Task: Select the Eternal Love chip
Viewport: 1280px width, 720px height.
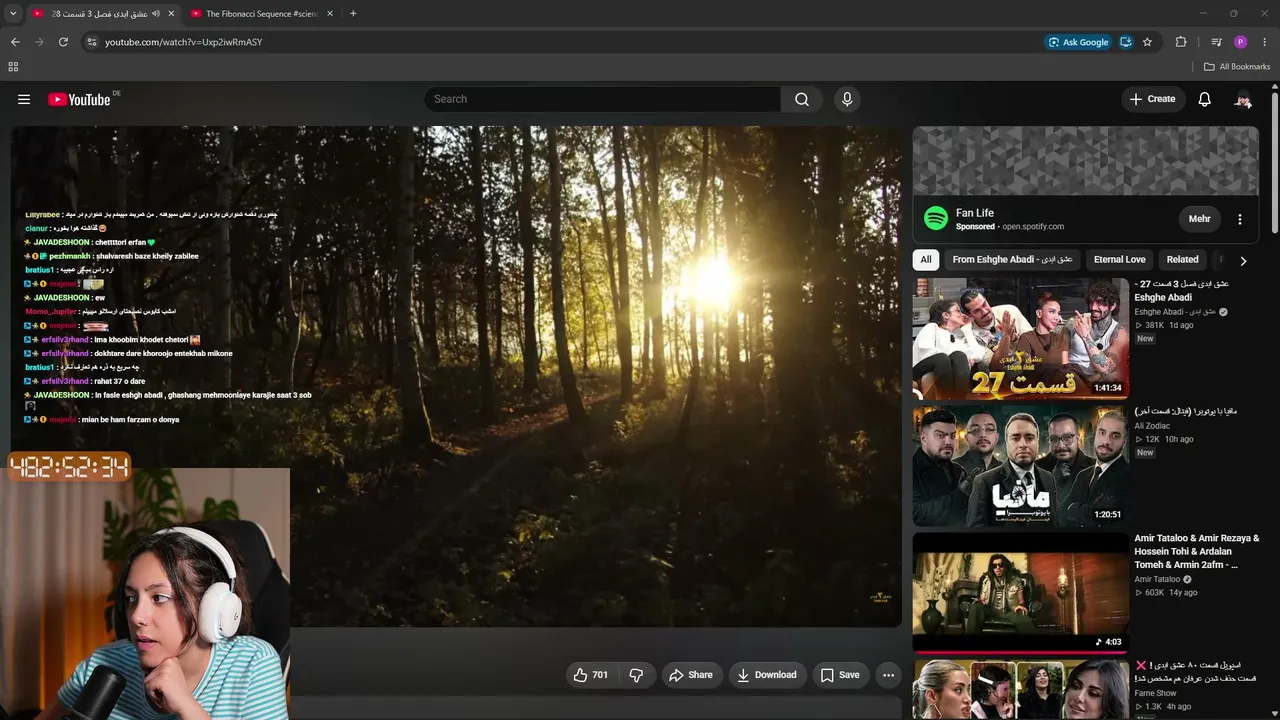Action: pos(1119,260)
